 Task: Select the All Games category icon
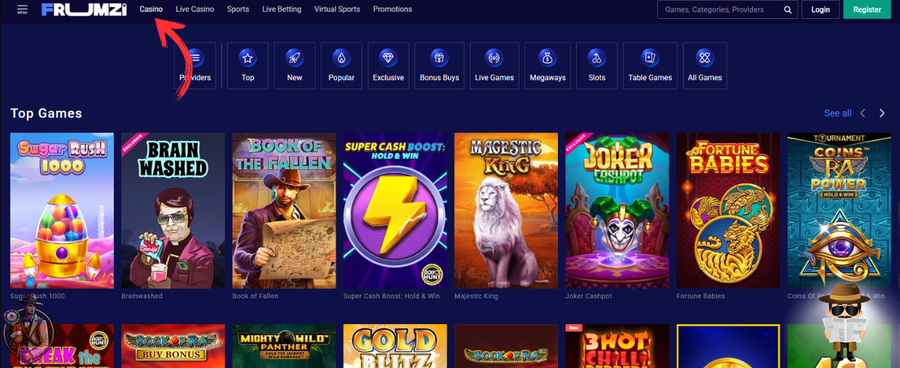click(x=705, y=57)
